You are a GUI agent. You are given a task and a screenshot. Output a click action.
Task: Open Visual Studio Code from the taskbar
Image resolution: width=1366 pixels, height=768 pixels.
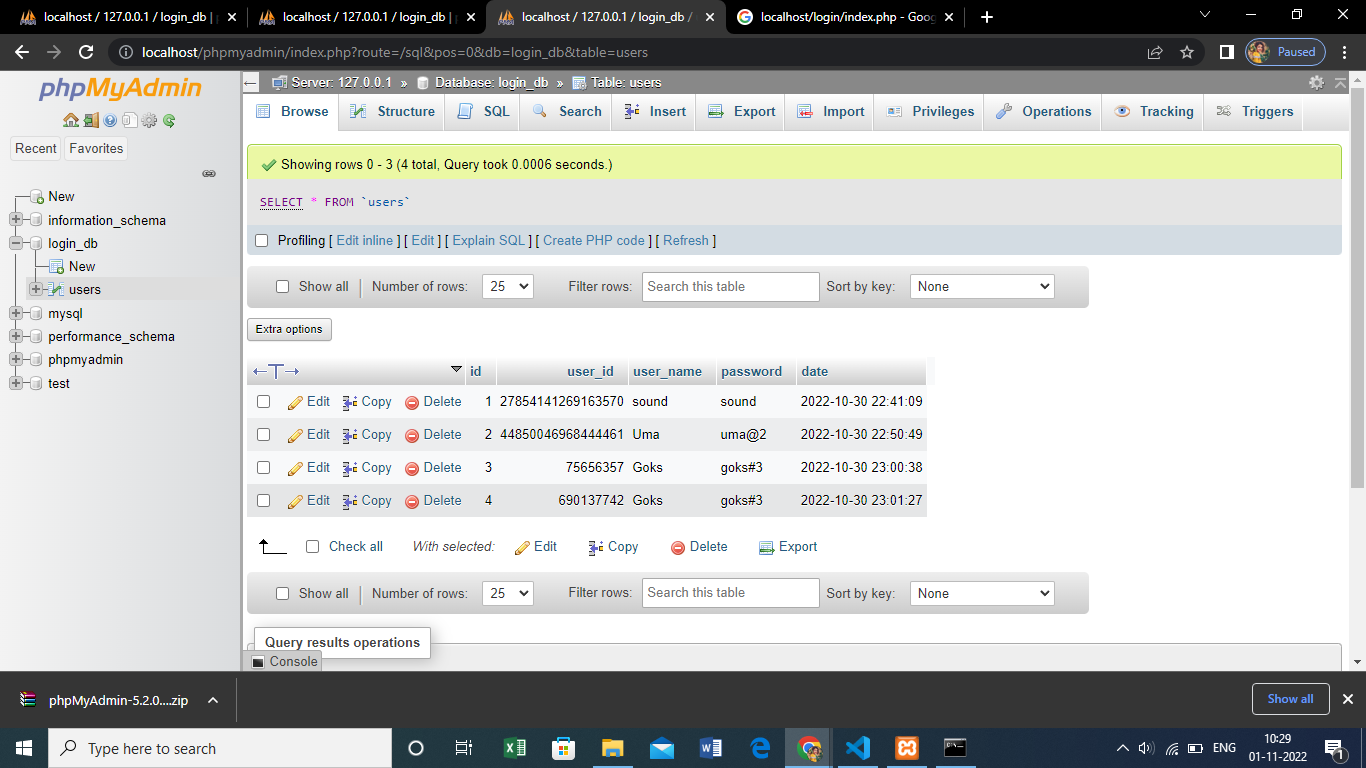point(857,747)
